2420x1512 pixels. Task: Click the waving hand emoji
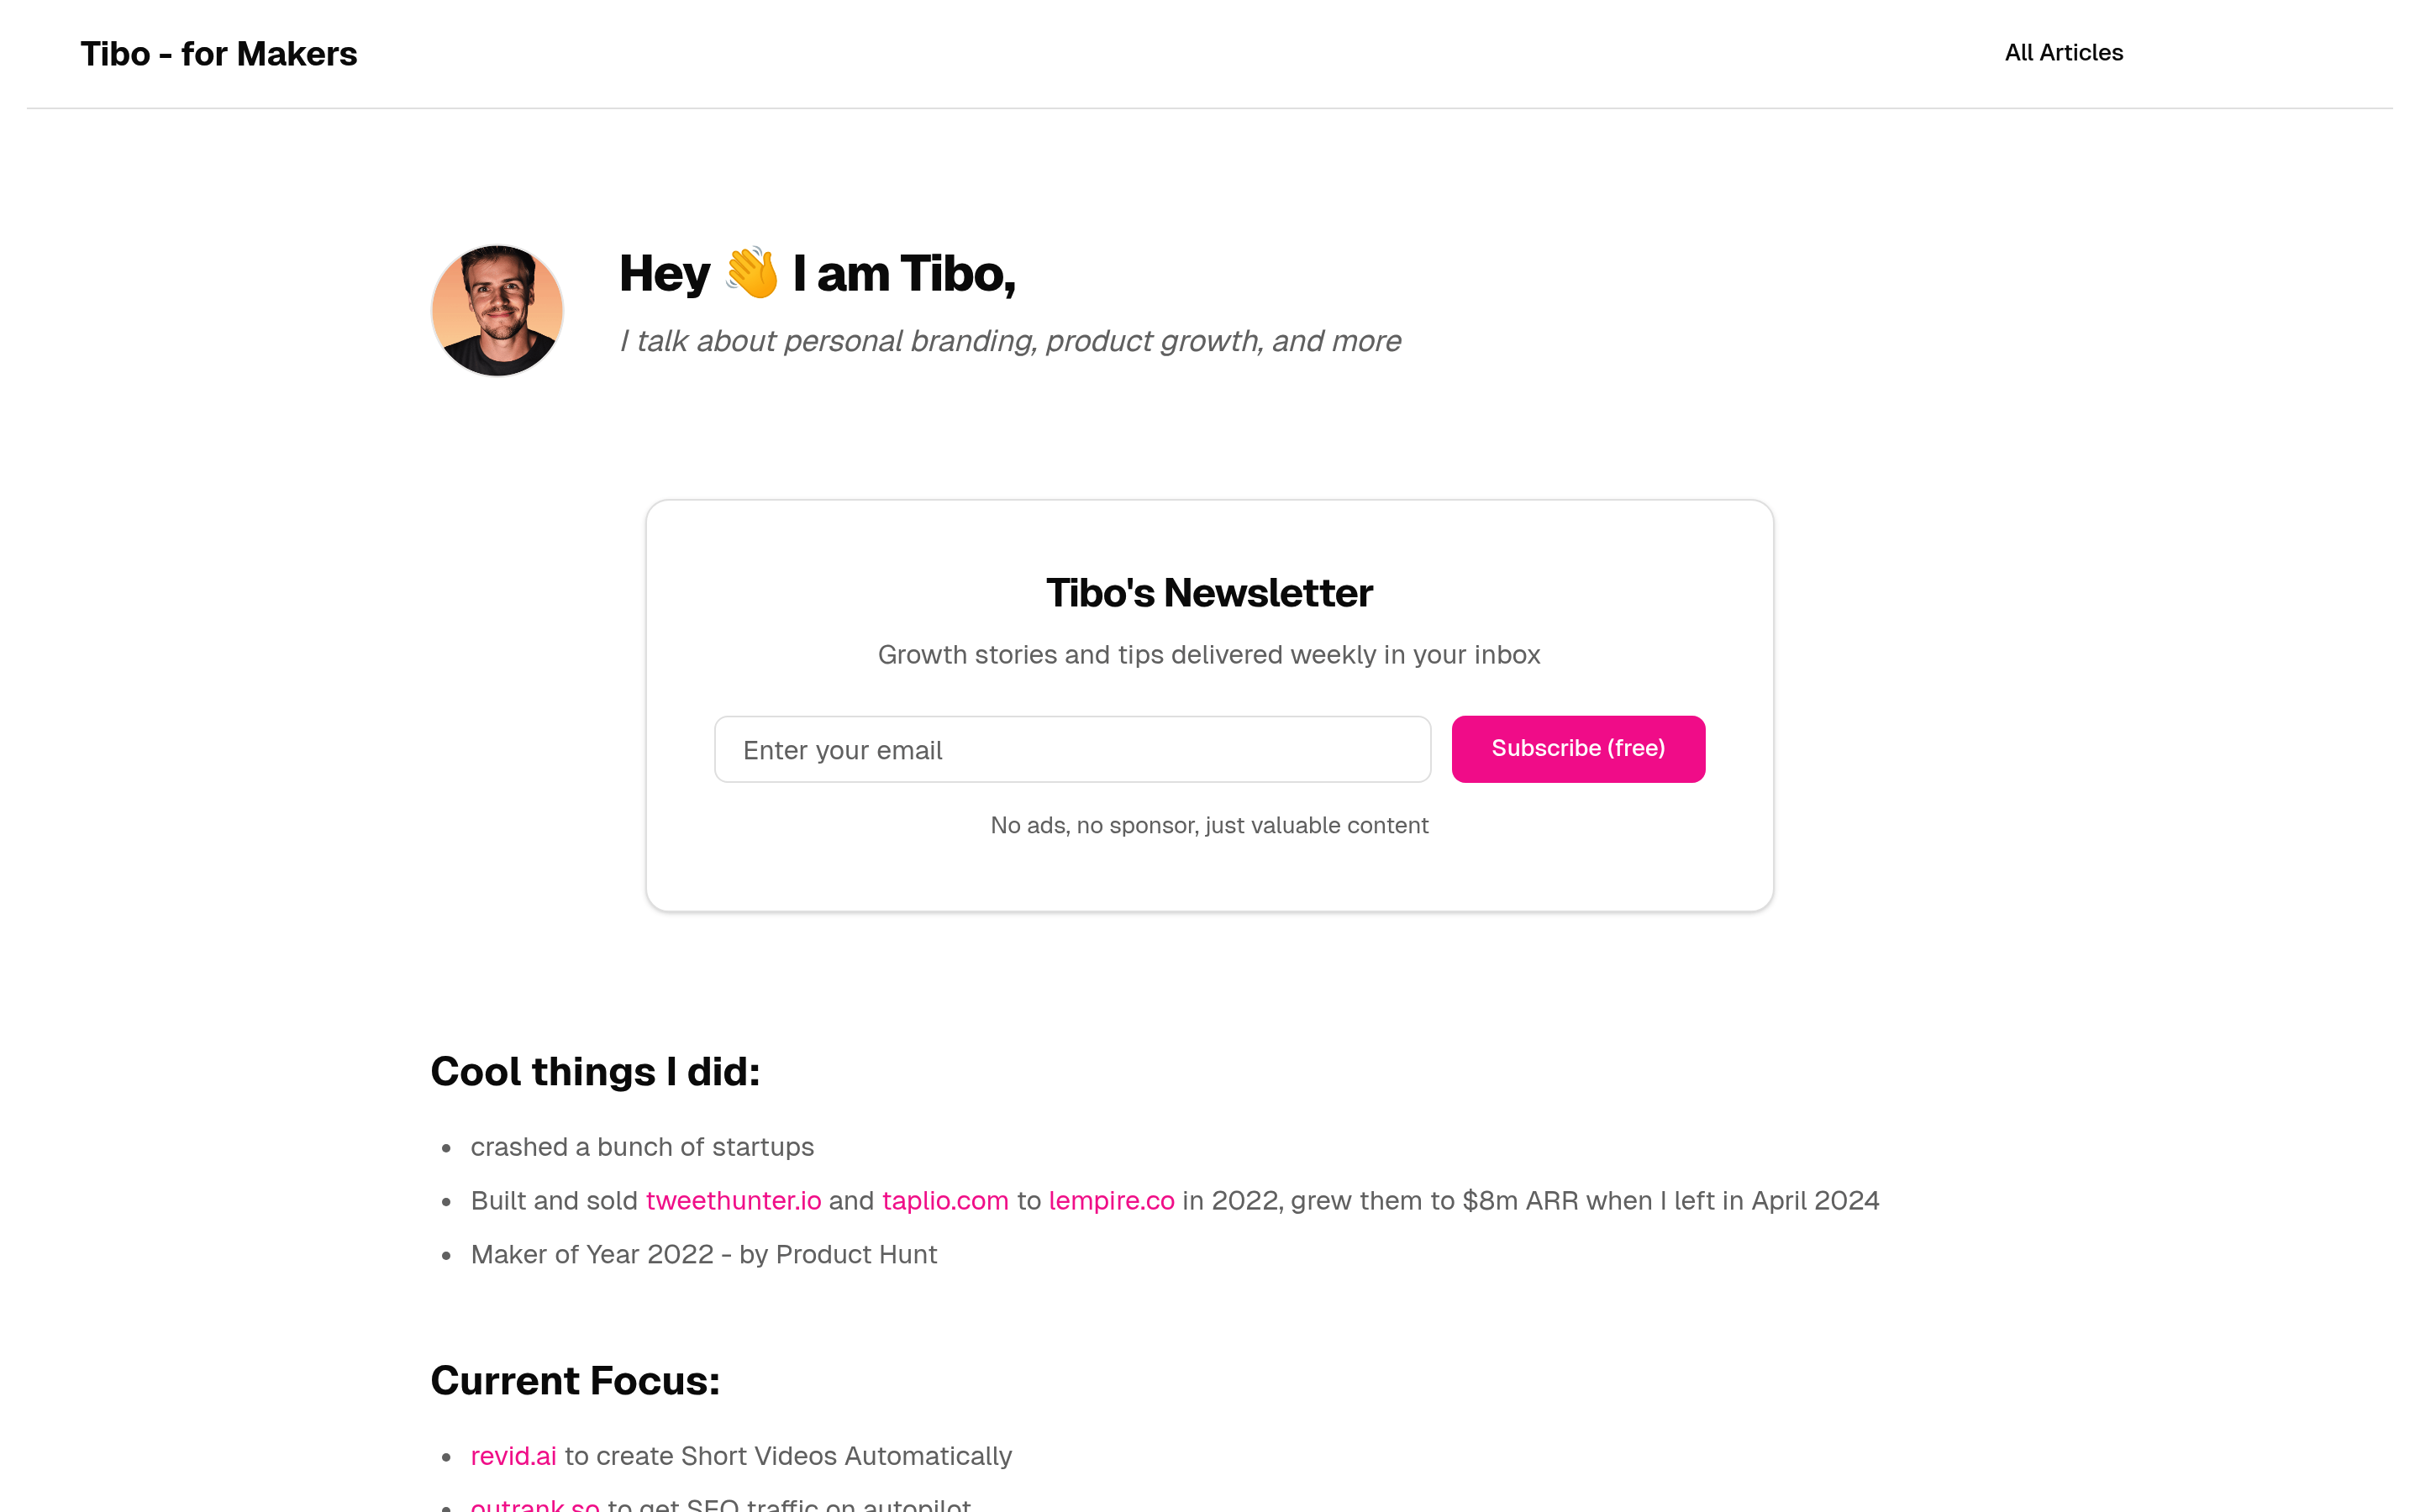point(751,273)
